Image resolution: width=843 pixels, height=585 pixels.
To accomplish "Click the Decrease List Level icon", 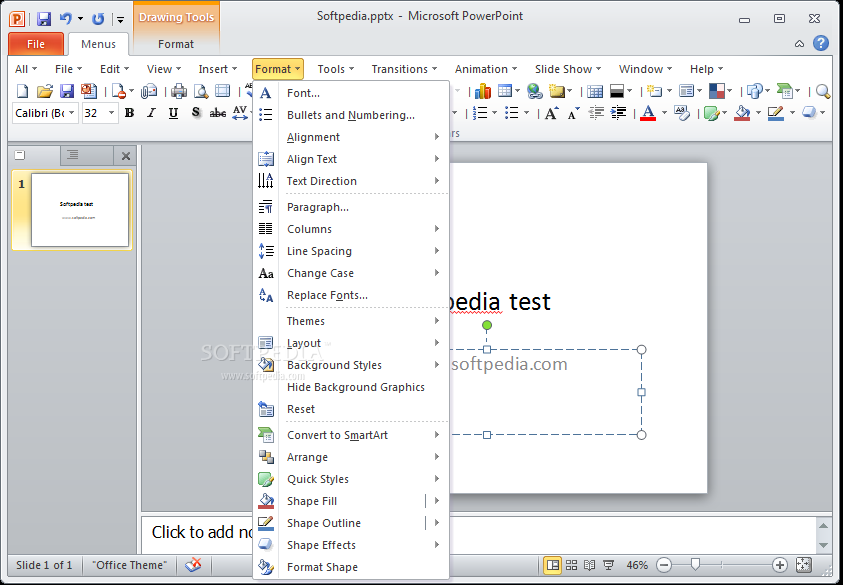I will point(596,113).
